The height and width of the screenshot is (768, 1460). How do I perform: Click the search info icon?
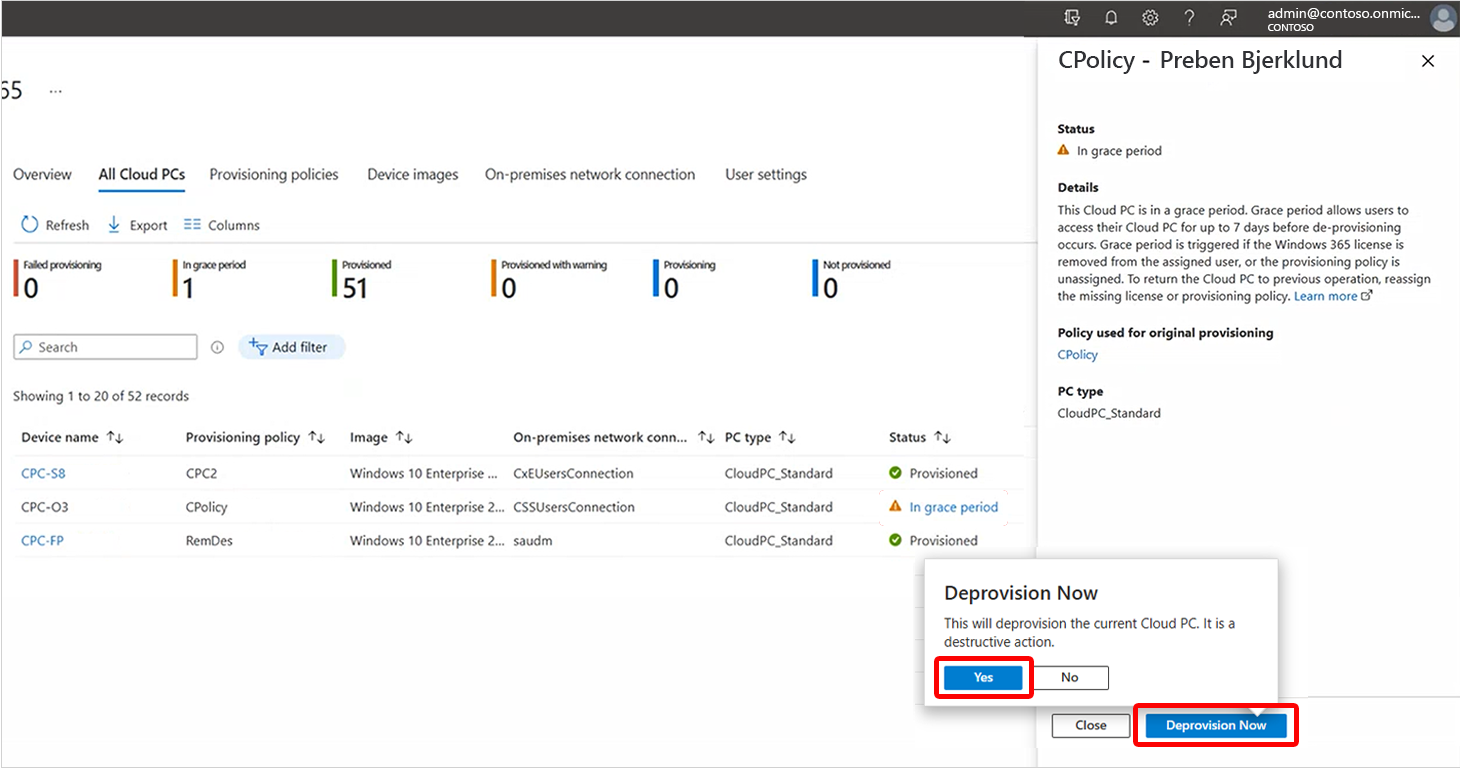tap(217, 347)
